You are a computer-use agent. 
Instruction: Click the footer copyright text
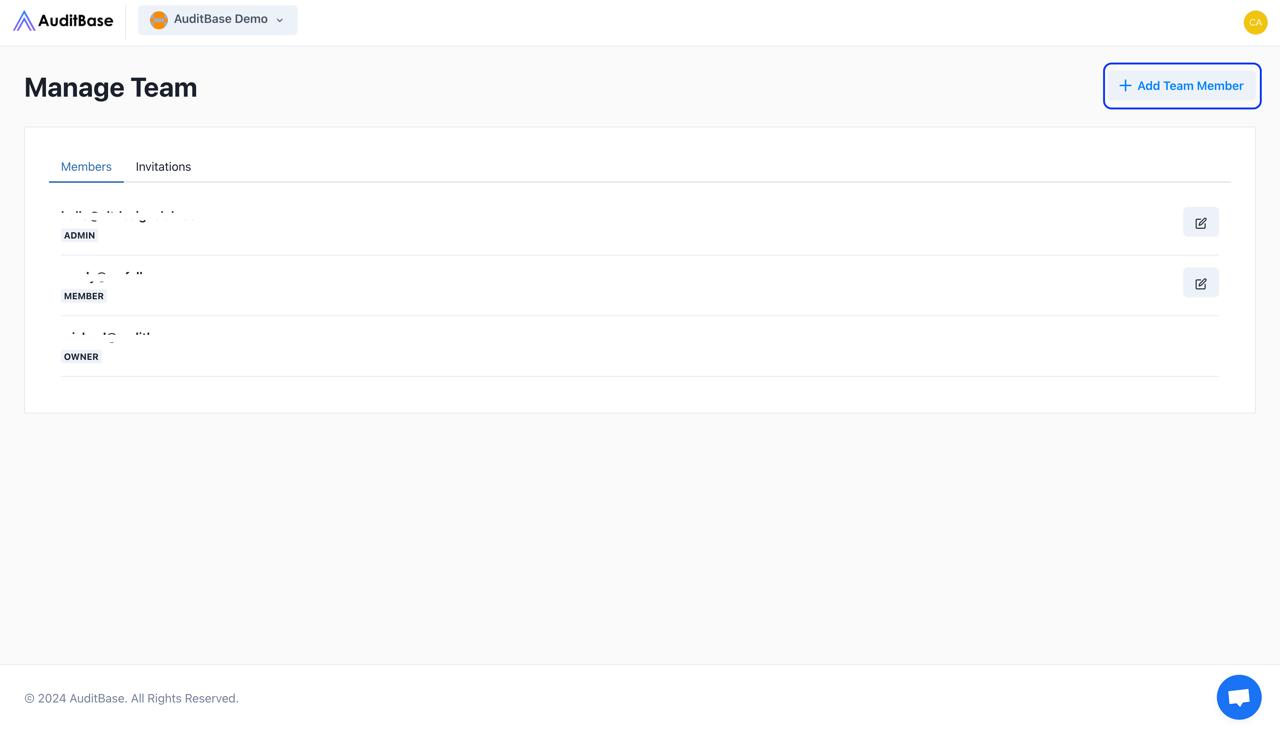pos(131,698)
